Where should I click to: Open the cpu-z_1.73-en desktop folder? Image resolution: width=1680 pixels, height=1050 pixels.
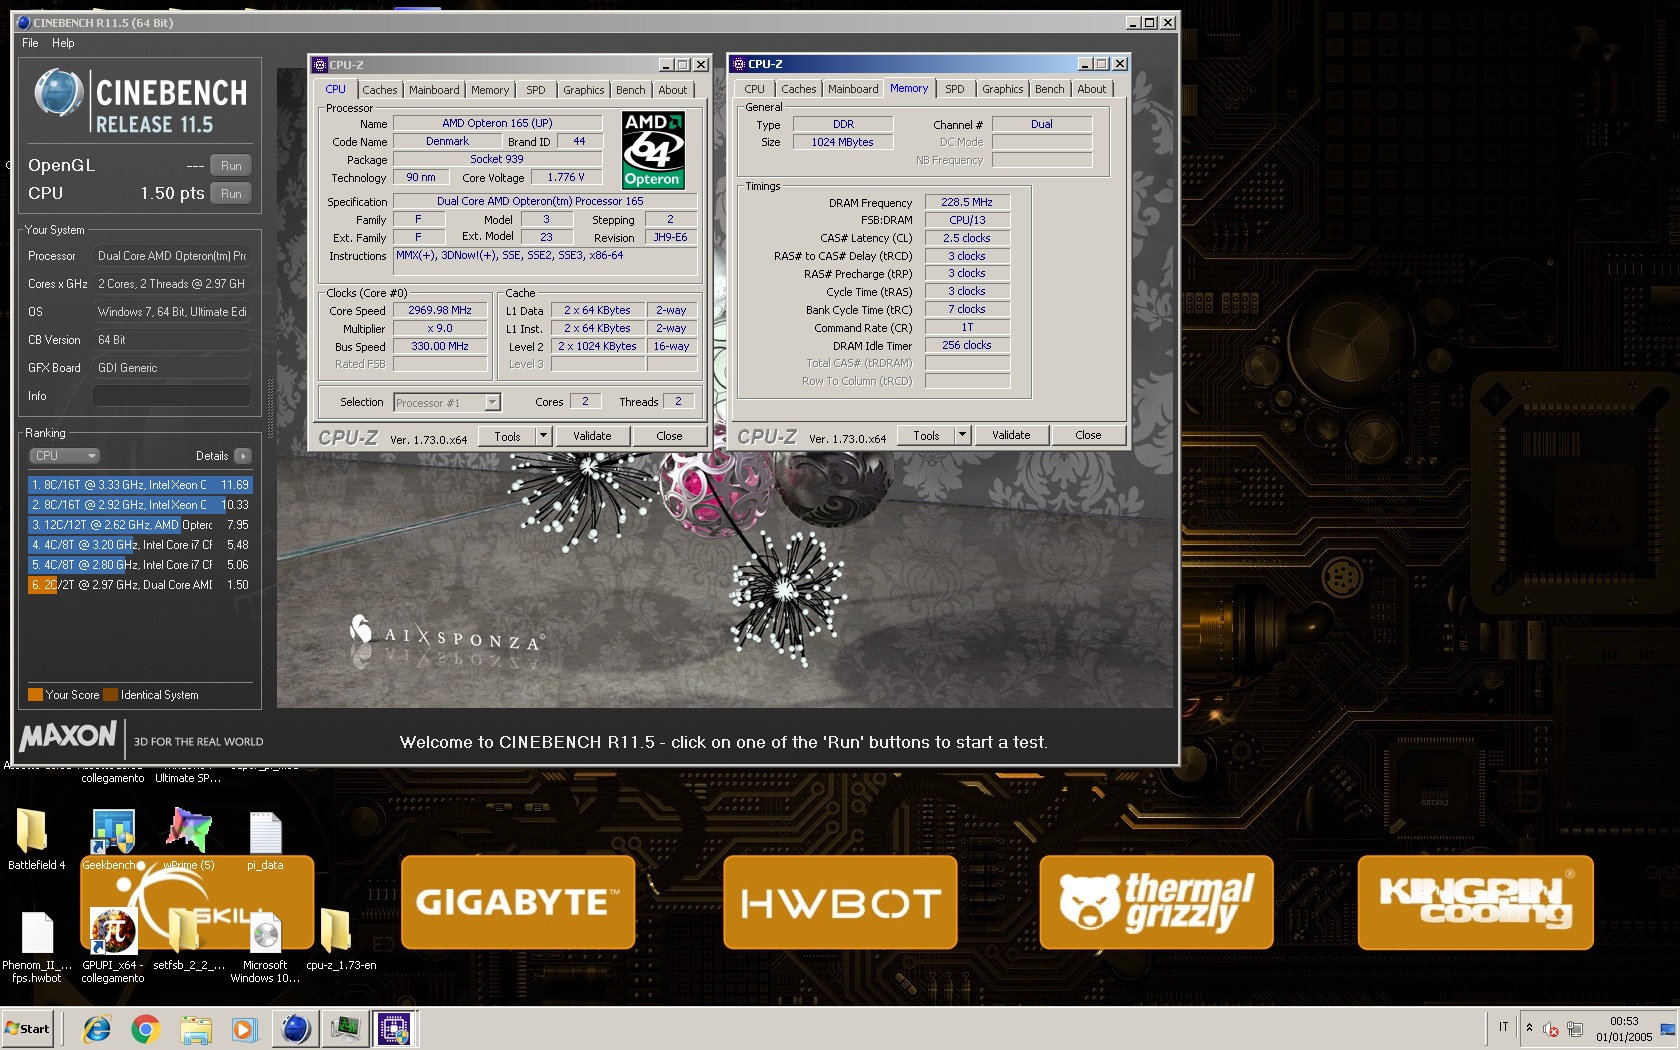pos(336,932)
